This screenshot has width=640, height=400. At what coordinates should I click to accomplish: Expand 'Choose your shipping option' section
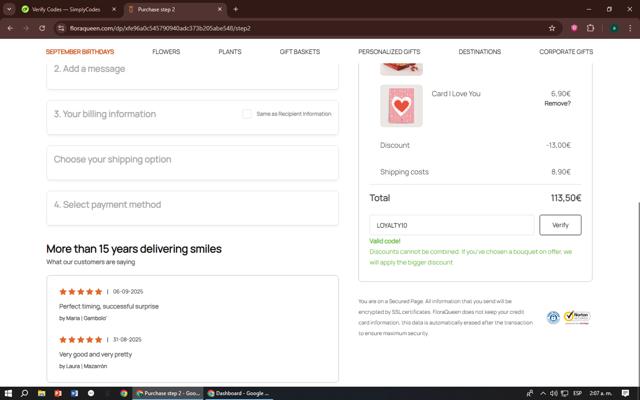point(192,162)
